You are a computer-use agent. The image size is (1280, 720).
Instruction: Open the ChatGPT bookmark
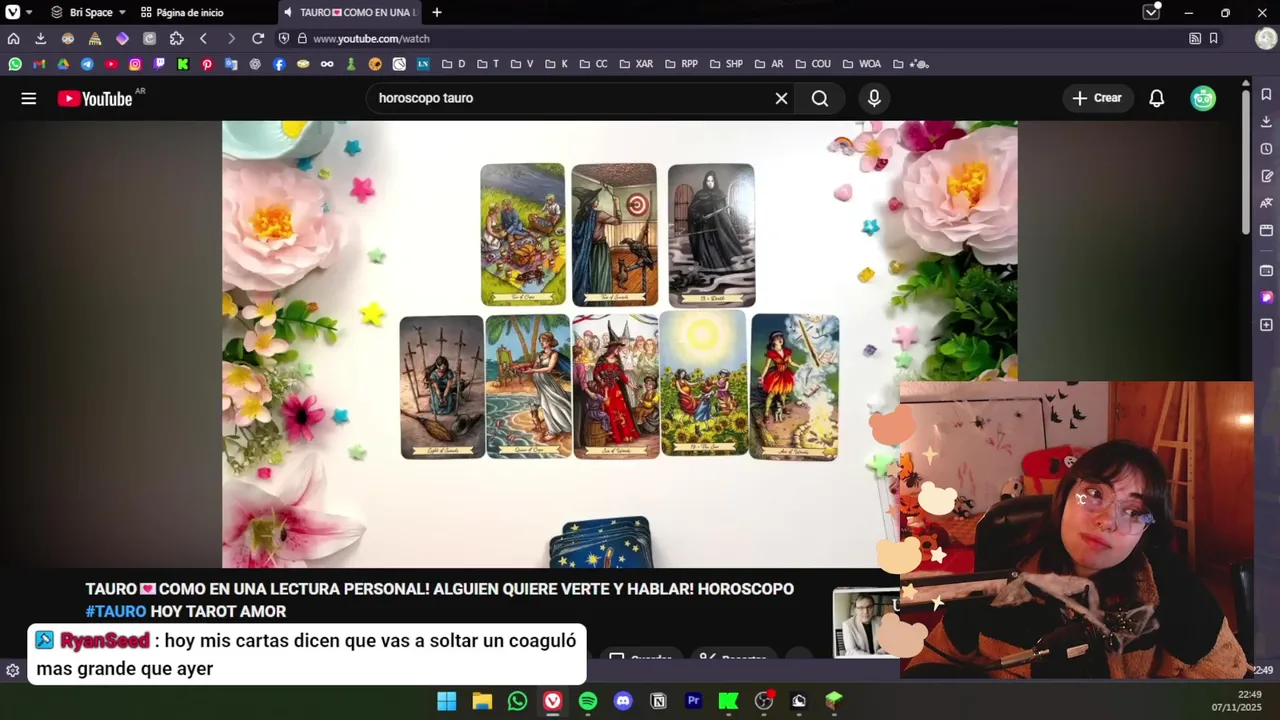pyautogui.click(x=255, y=64)
